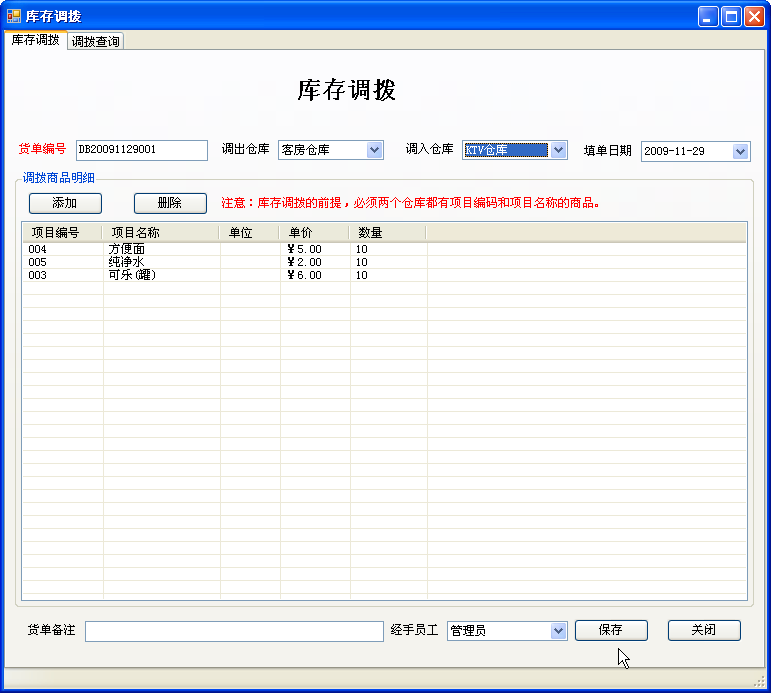Viewport: 771px width, 693px height.
Task: Expand the 填单日期 date picker arrow
Action: coord(741,151)
